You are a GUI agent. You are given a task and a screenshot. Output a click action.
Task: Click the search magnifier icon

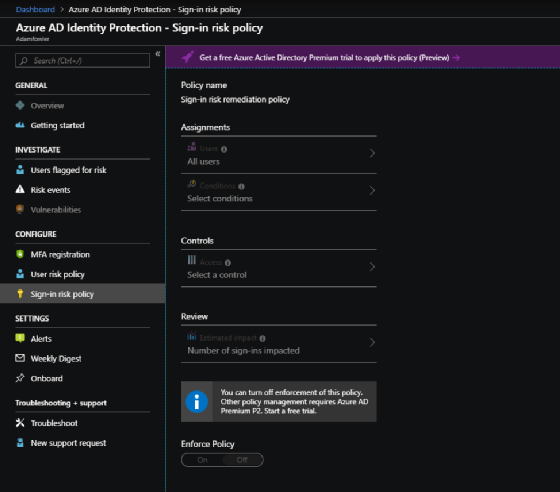click(x=24, y=61)
